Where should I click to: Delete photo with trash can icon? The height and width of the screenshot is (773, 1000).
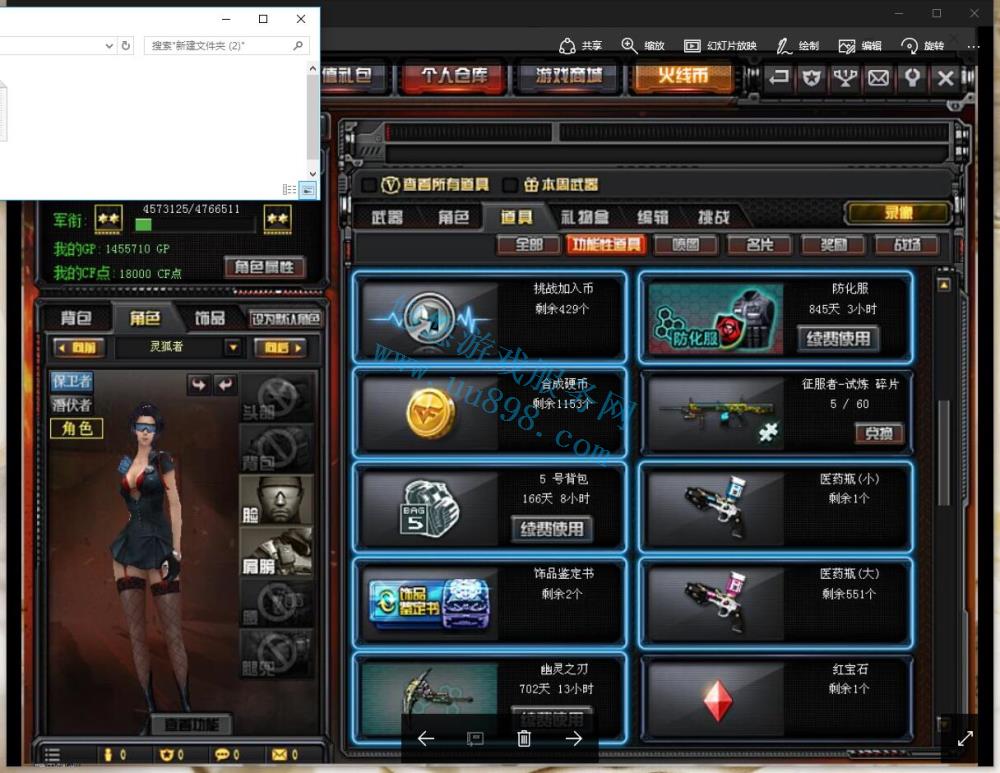(524, 738)
